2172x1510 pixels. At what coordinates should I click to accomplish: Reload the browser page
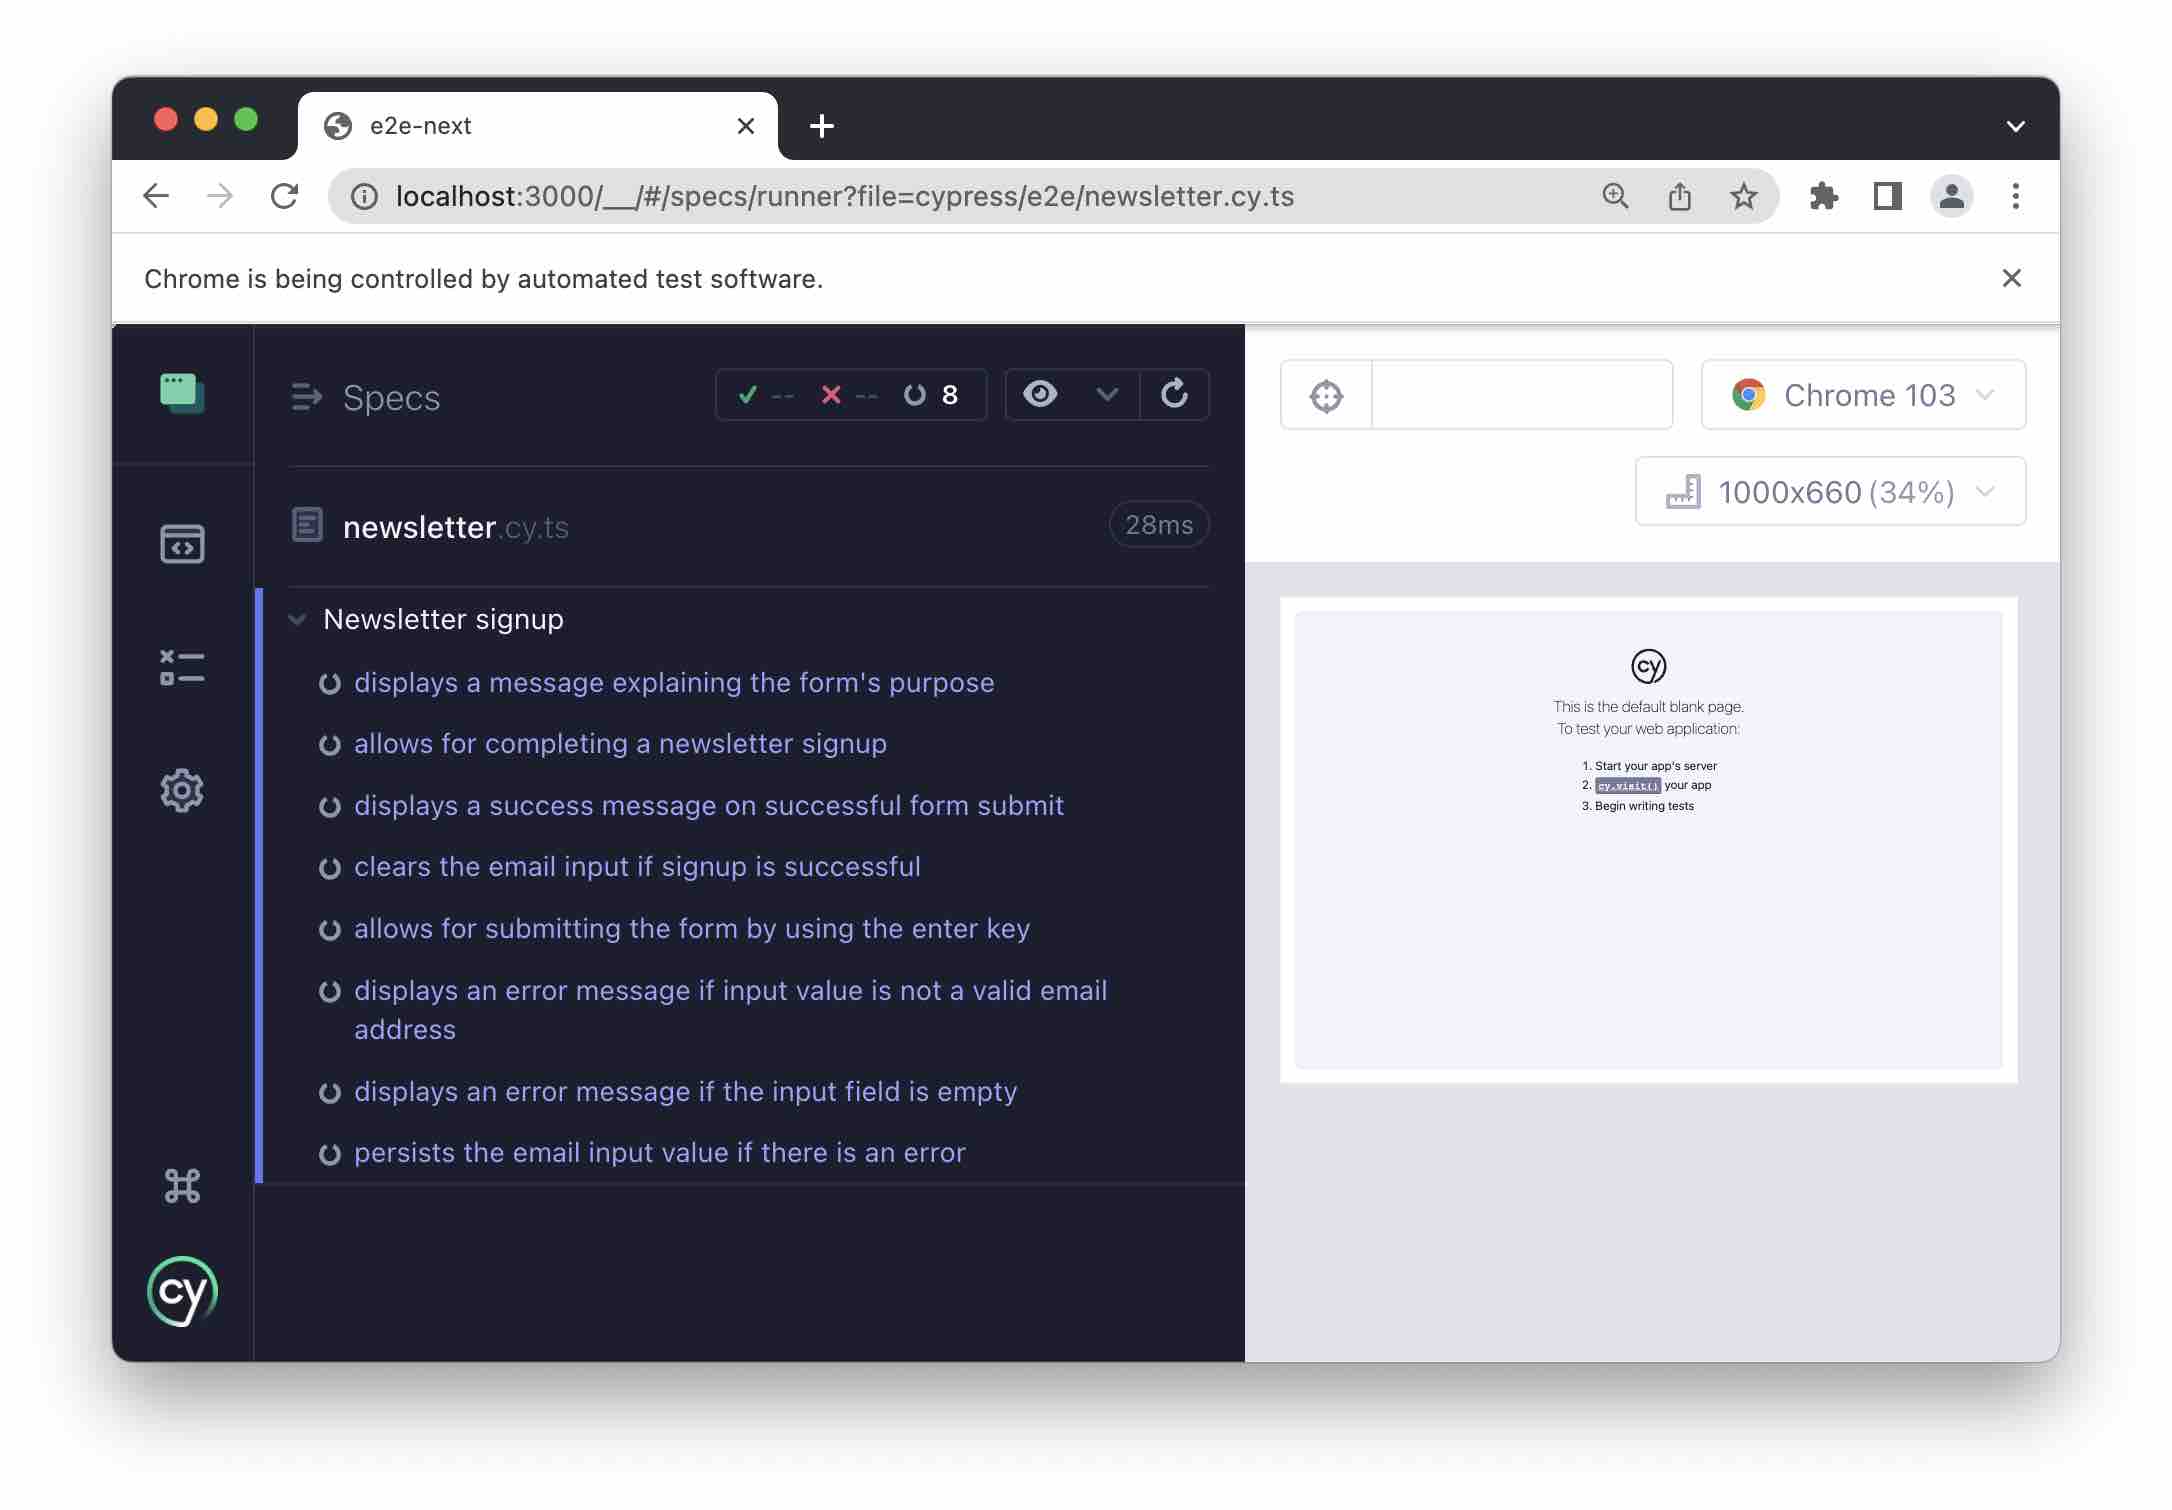click(x=285, y=196)
